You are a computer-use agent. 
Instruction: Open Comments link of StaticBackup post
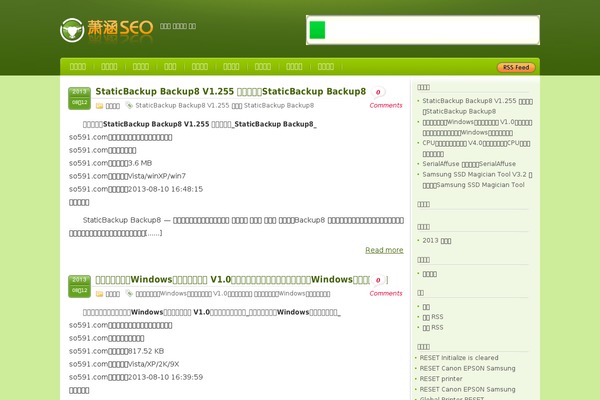386,105
